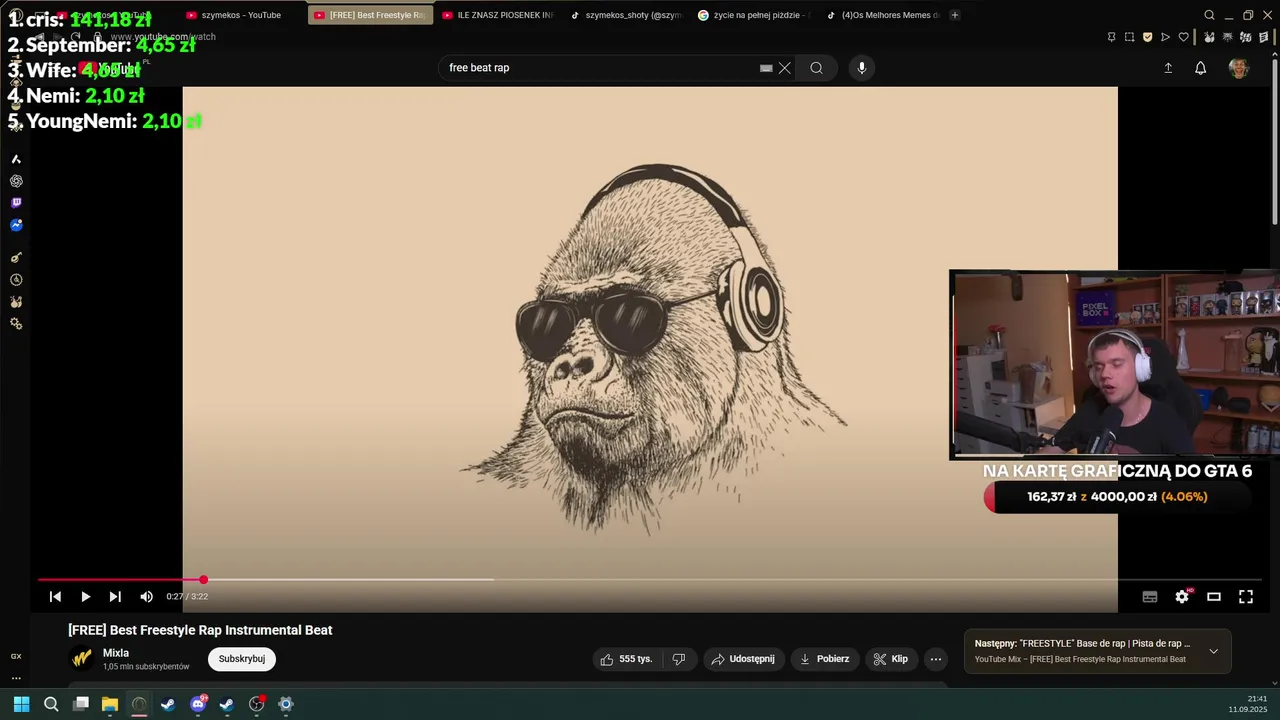Like the video with 555 tys.

coord(626,659)
